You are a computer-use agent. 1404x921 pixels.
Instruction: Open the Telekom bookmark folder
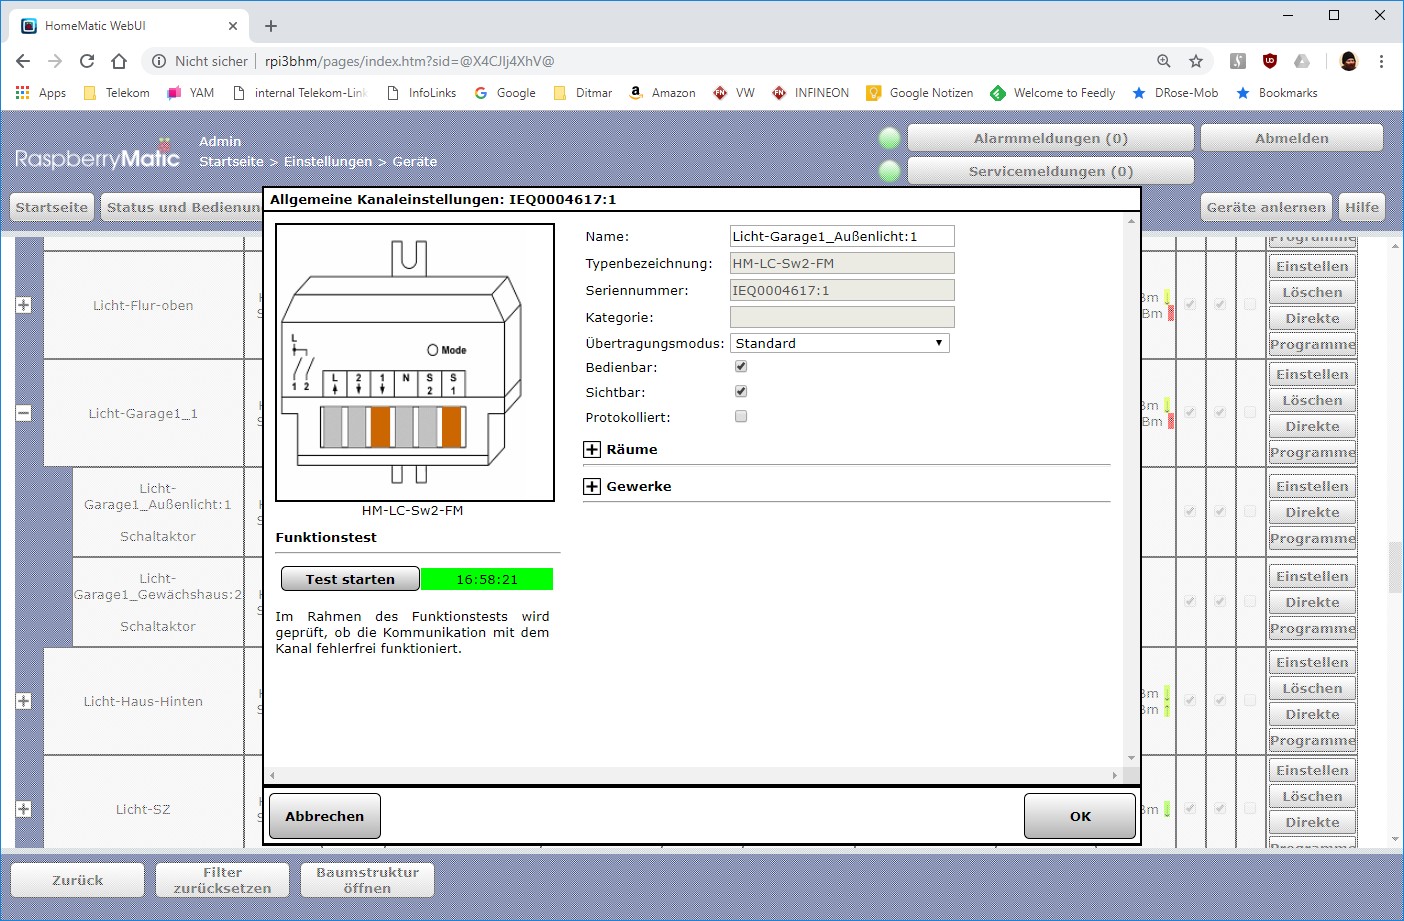[x=116, y=93]
